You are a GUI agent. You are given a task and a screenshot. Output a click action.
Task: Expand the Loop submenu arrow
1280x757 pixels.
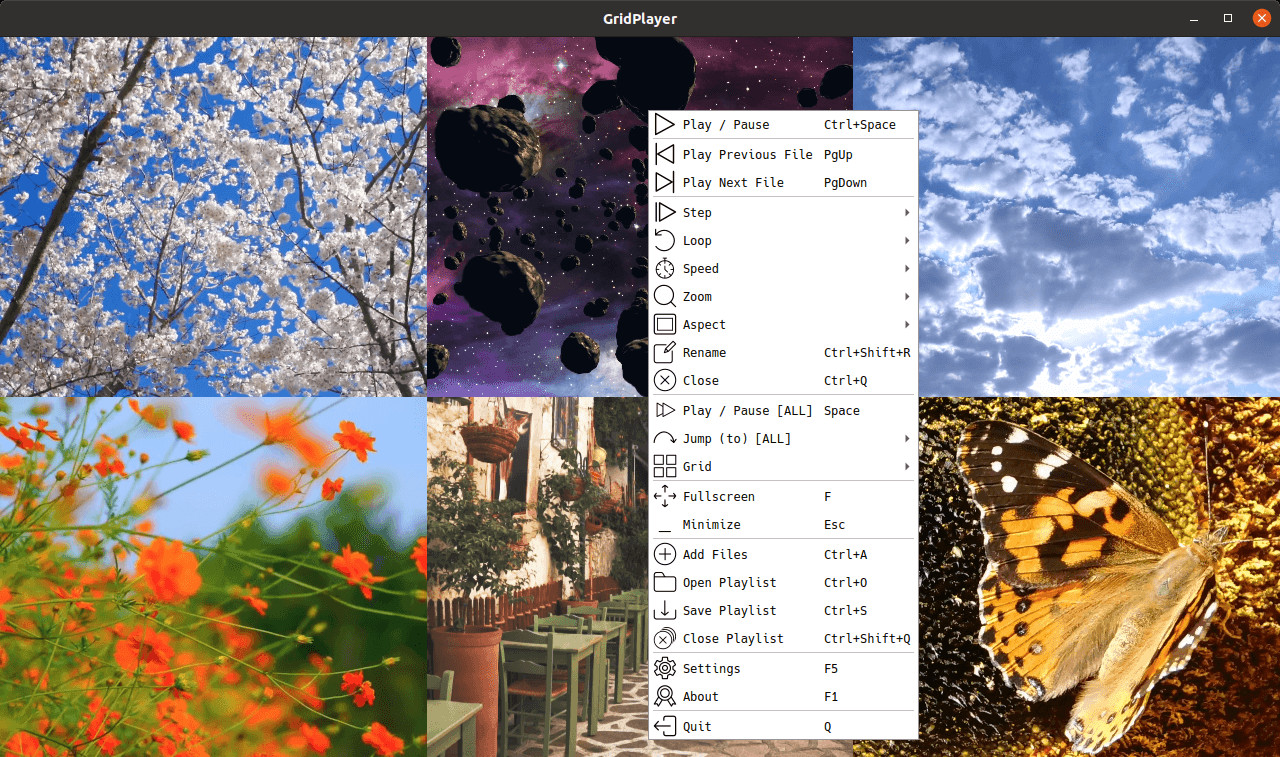coord(907,240)
